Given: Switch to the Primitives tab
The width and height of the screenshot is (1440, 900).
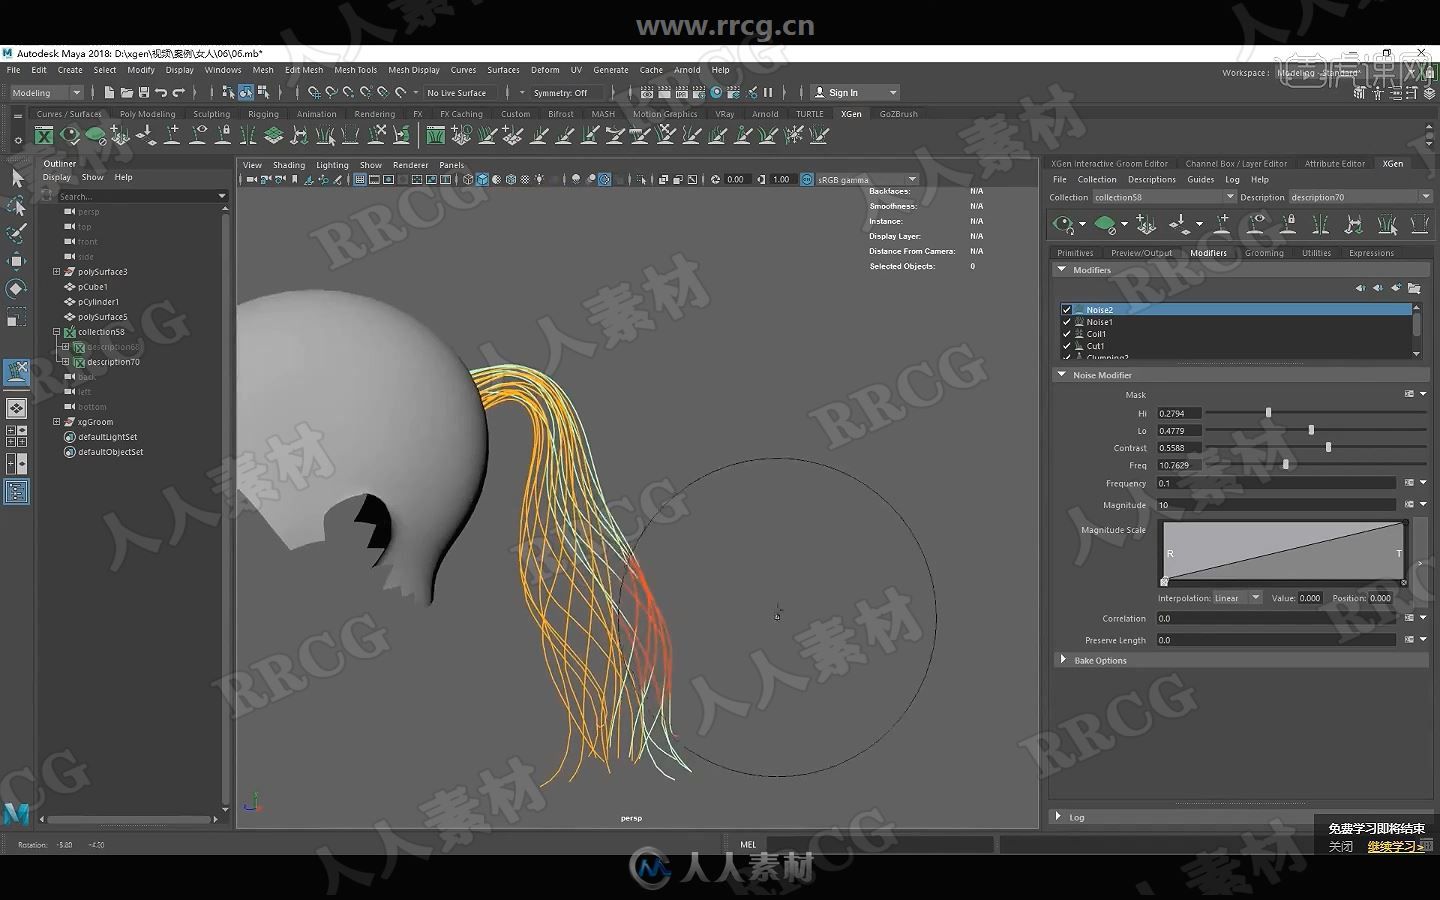Looking at the screenshot, I should point(1075,253).
